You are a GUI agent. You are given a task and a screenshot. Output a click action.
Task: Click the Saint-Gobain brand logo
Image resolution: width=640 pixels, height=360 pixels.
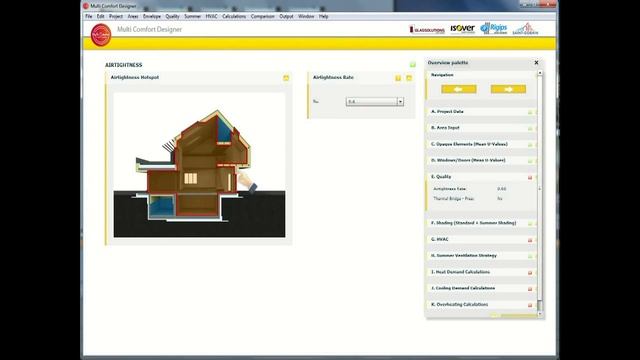[x=525, y=29]
